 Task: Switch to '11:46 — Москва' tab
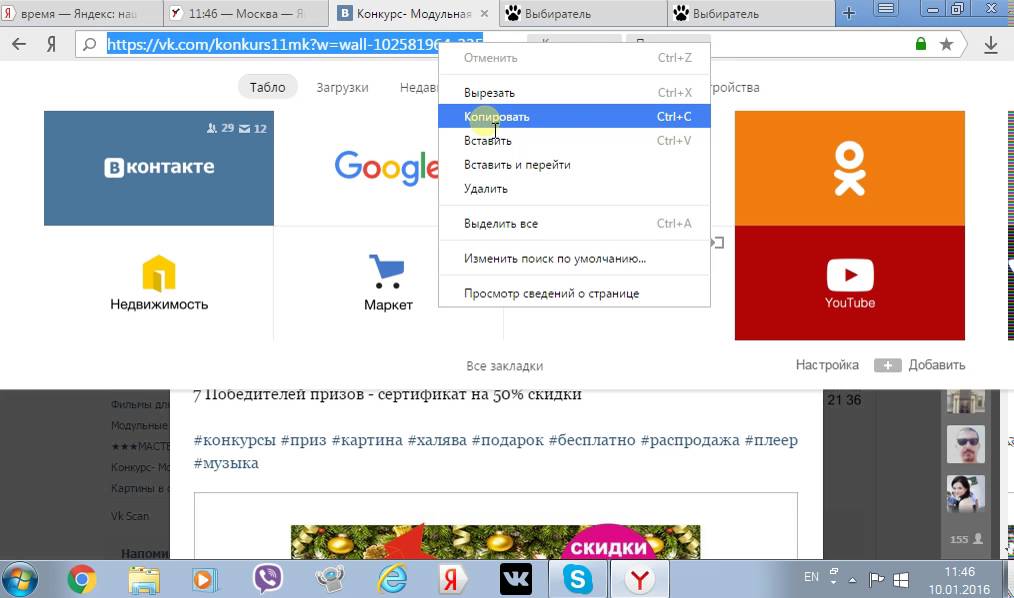coord(246,14)
